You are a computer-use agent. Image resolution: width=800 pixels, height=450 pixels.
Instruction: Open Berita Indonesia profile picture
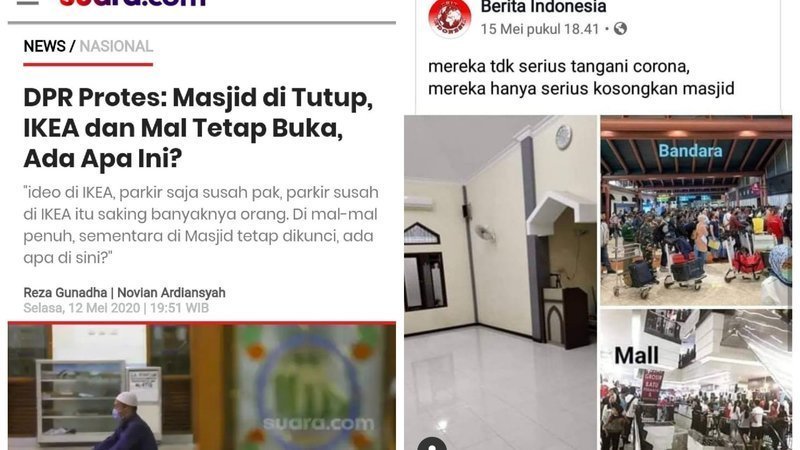[x=449, y=18]
